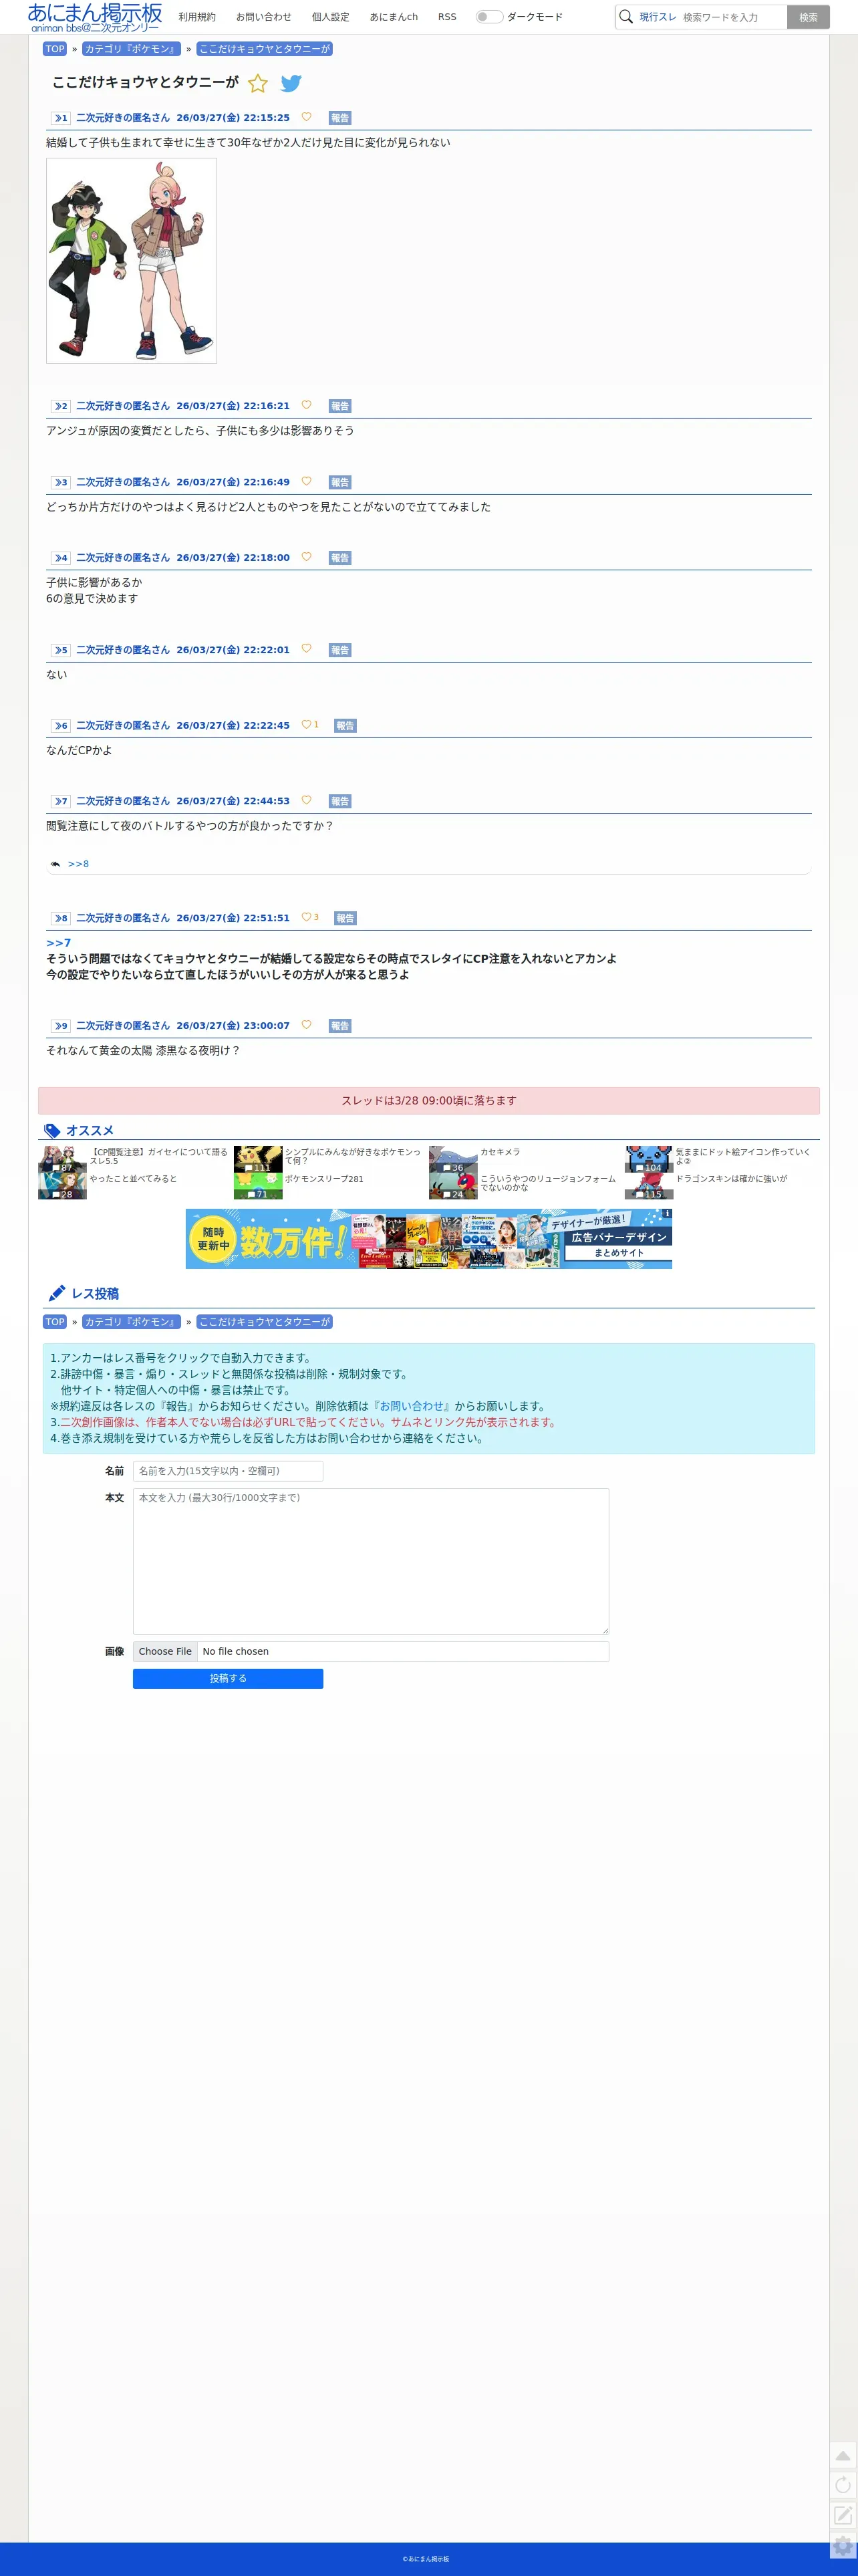Go to TOP via lower breadcrumb

(55, 1322)
